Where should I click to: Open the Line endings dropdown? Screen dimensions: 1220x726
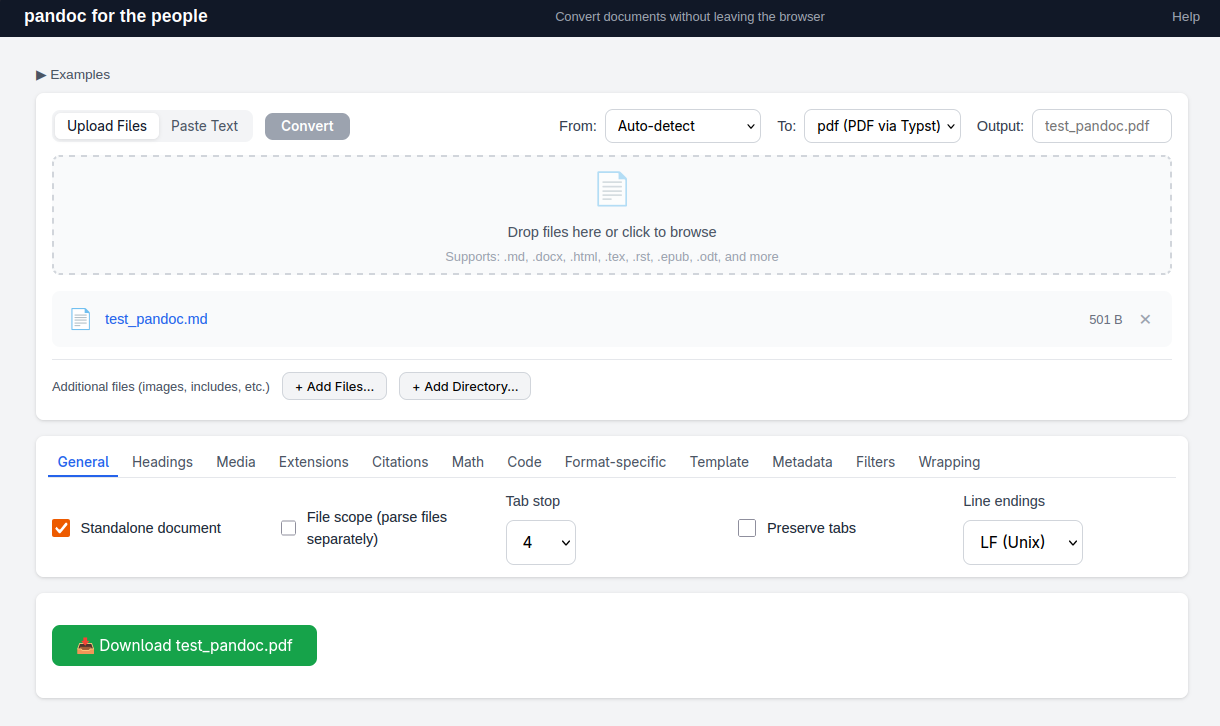(x=1023, y=542)
